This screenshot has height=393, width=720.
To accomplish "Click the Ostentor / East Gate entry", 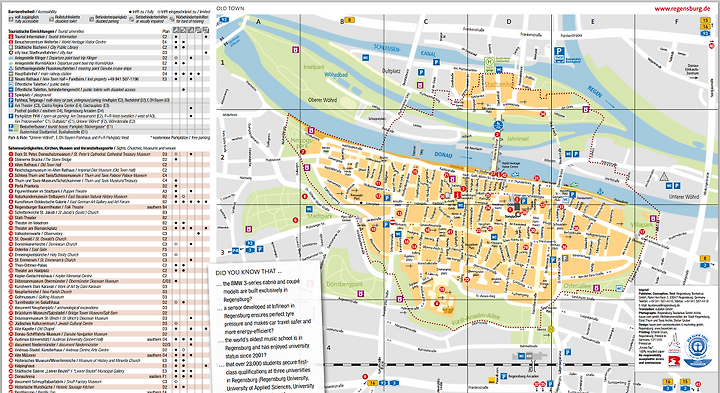I will point(109,249).
